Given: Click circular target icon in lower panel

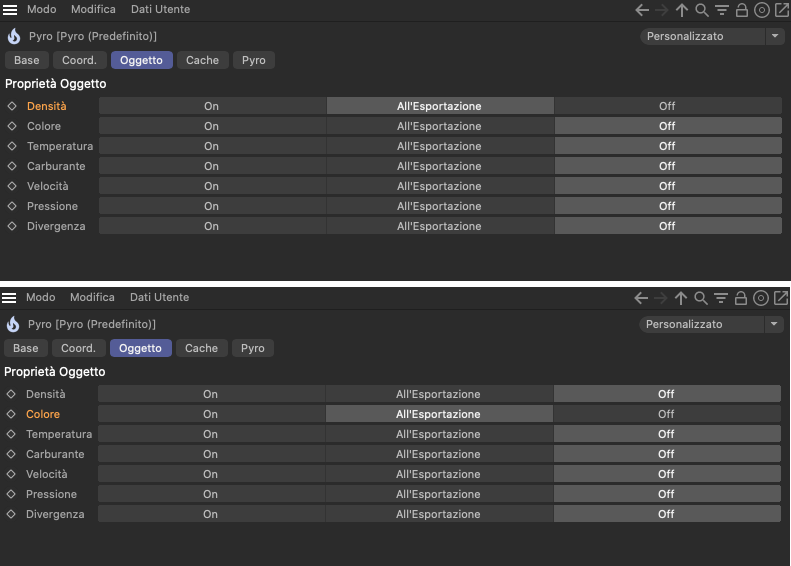Looking at the screenshot, I should pos(761,298).
